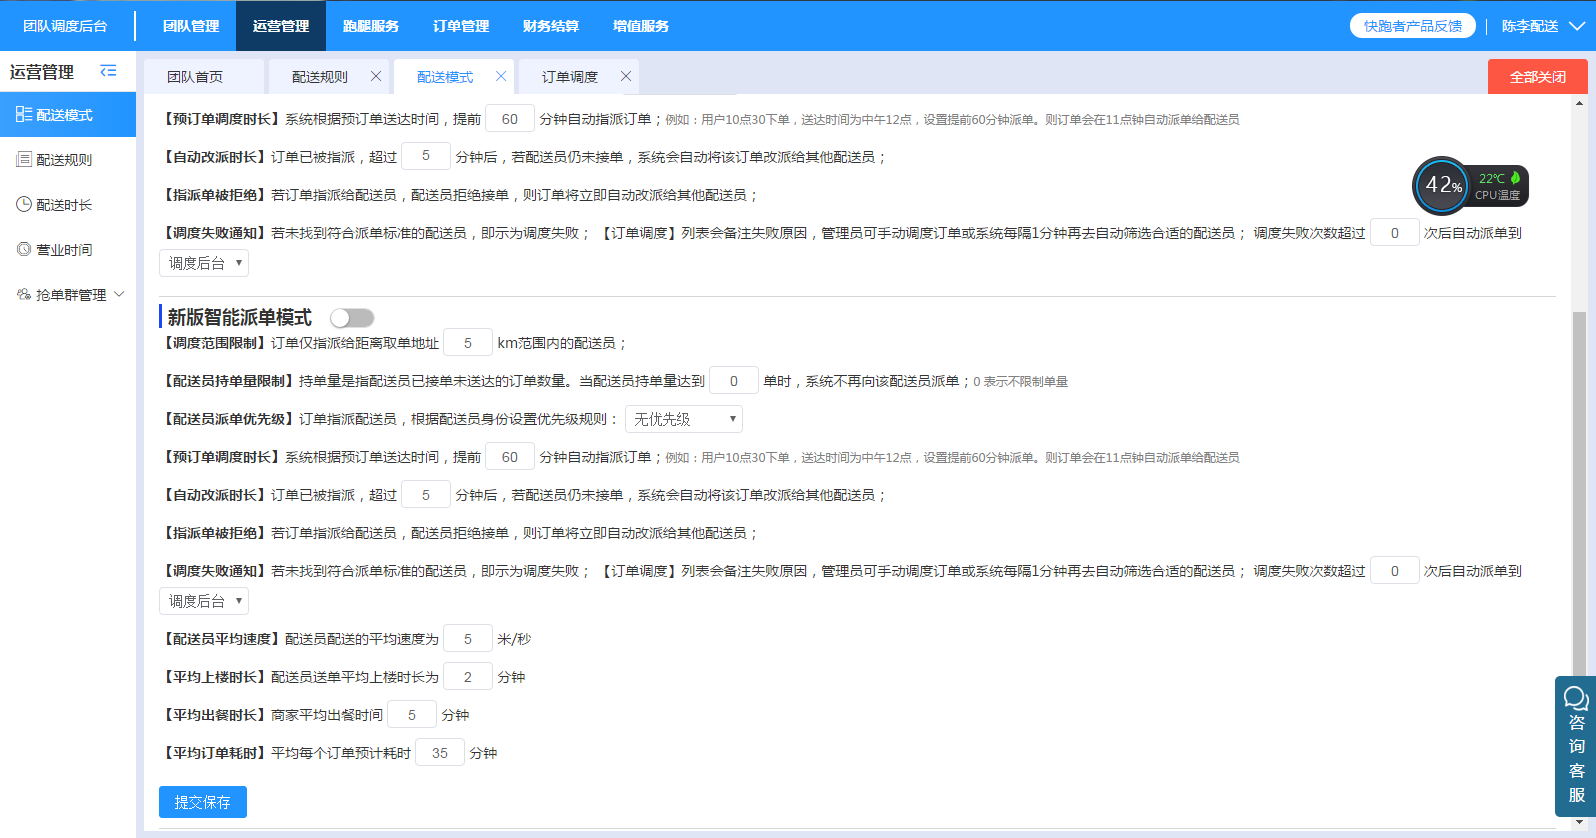Switch to the 订单调度 tab
The image size is (1596, 838).
click(570, 77)
